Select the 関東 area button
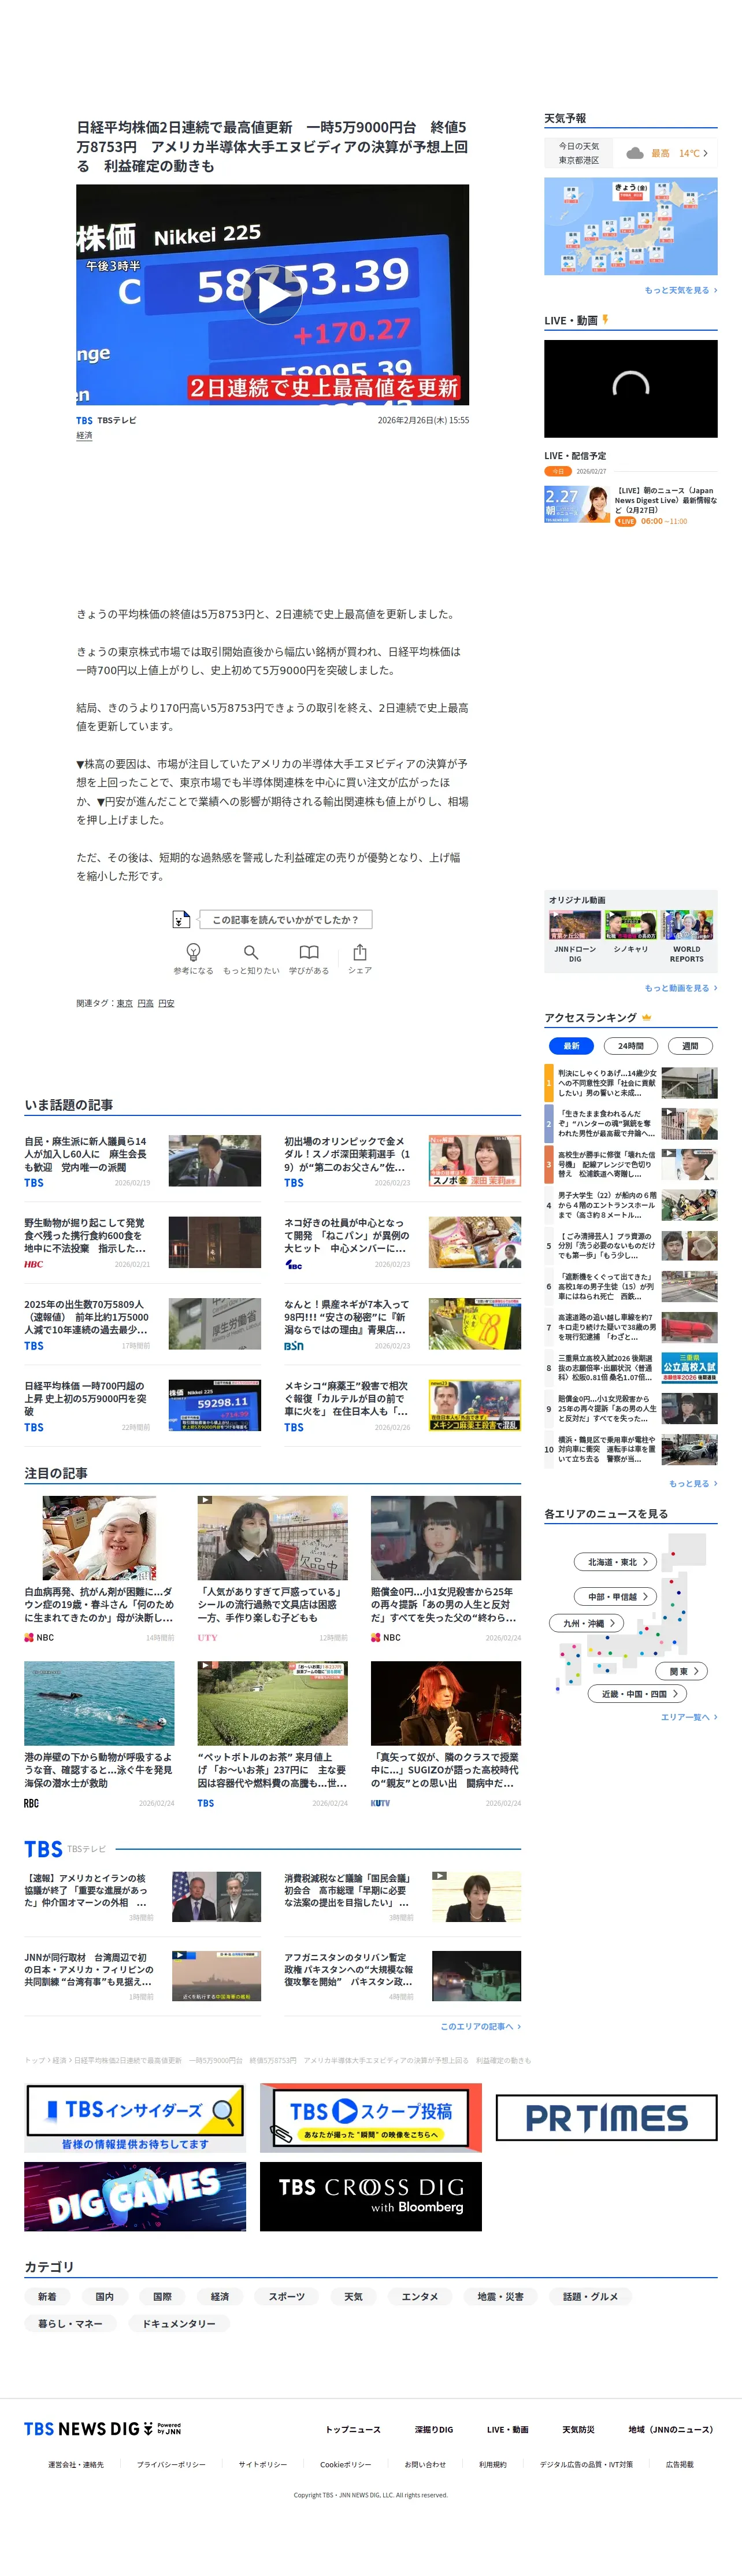Viewport: 742px width, 2576px height. click(x=682, y=1671)
